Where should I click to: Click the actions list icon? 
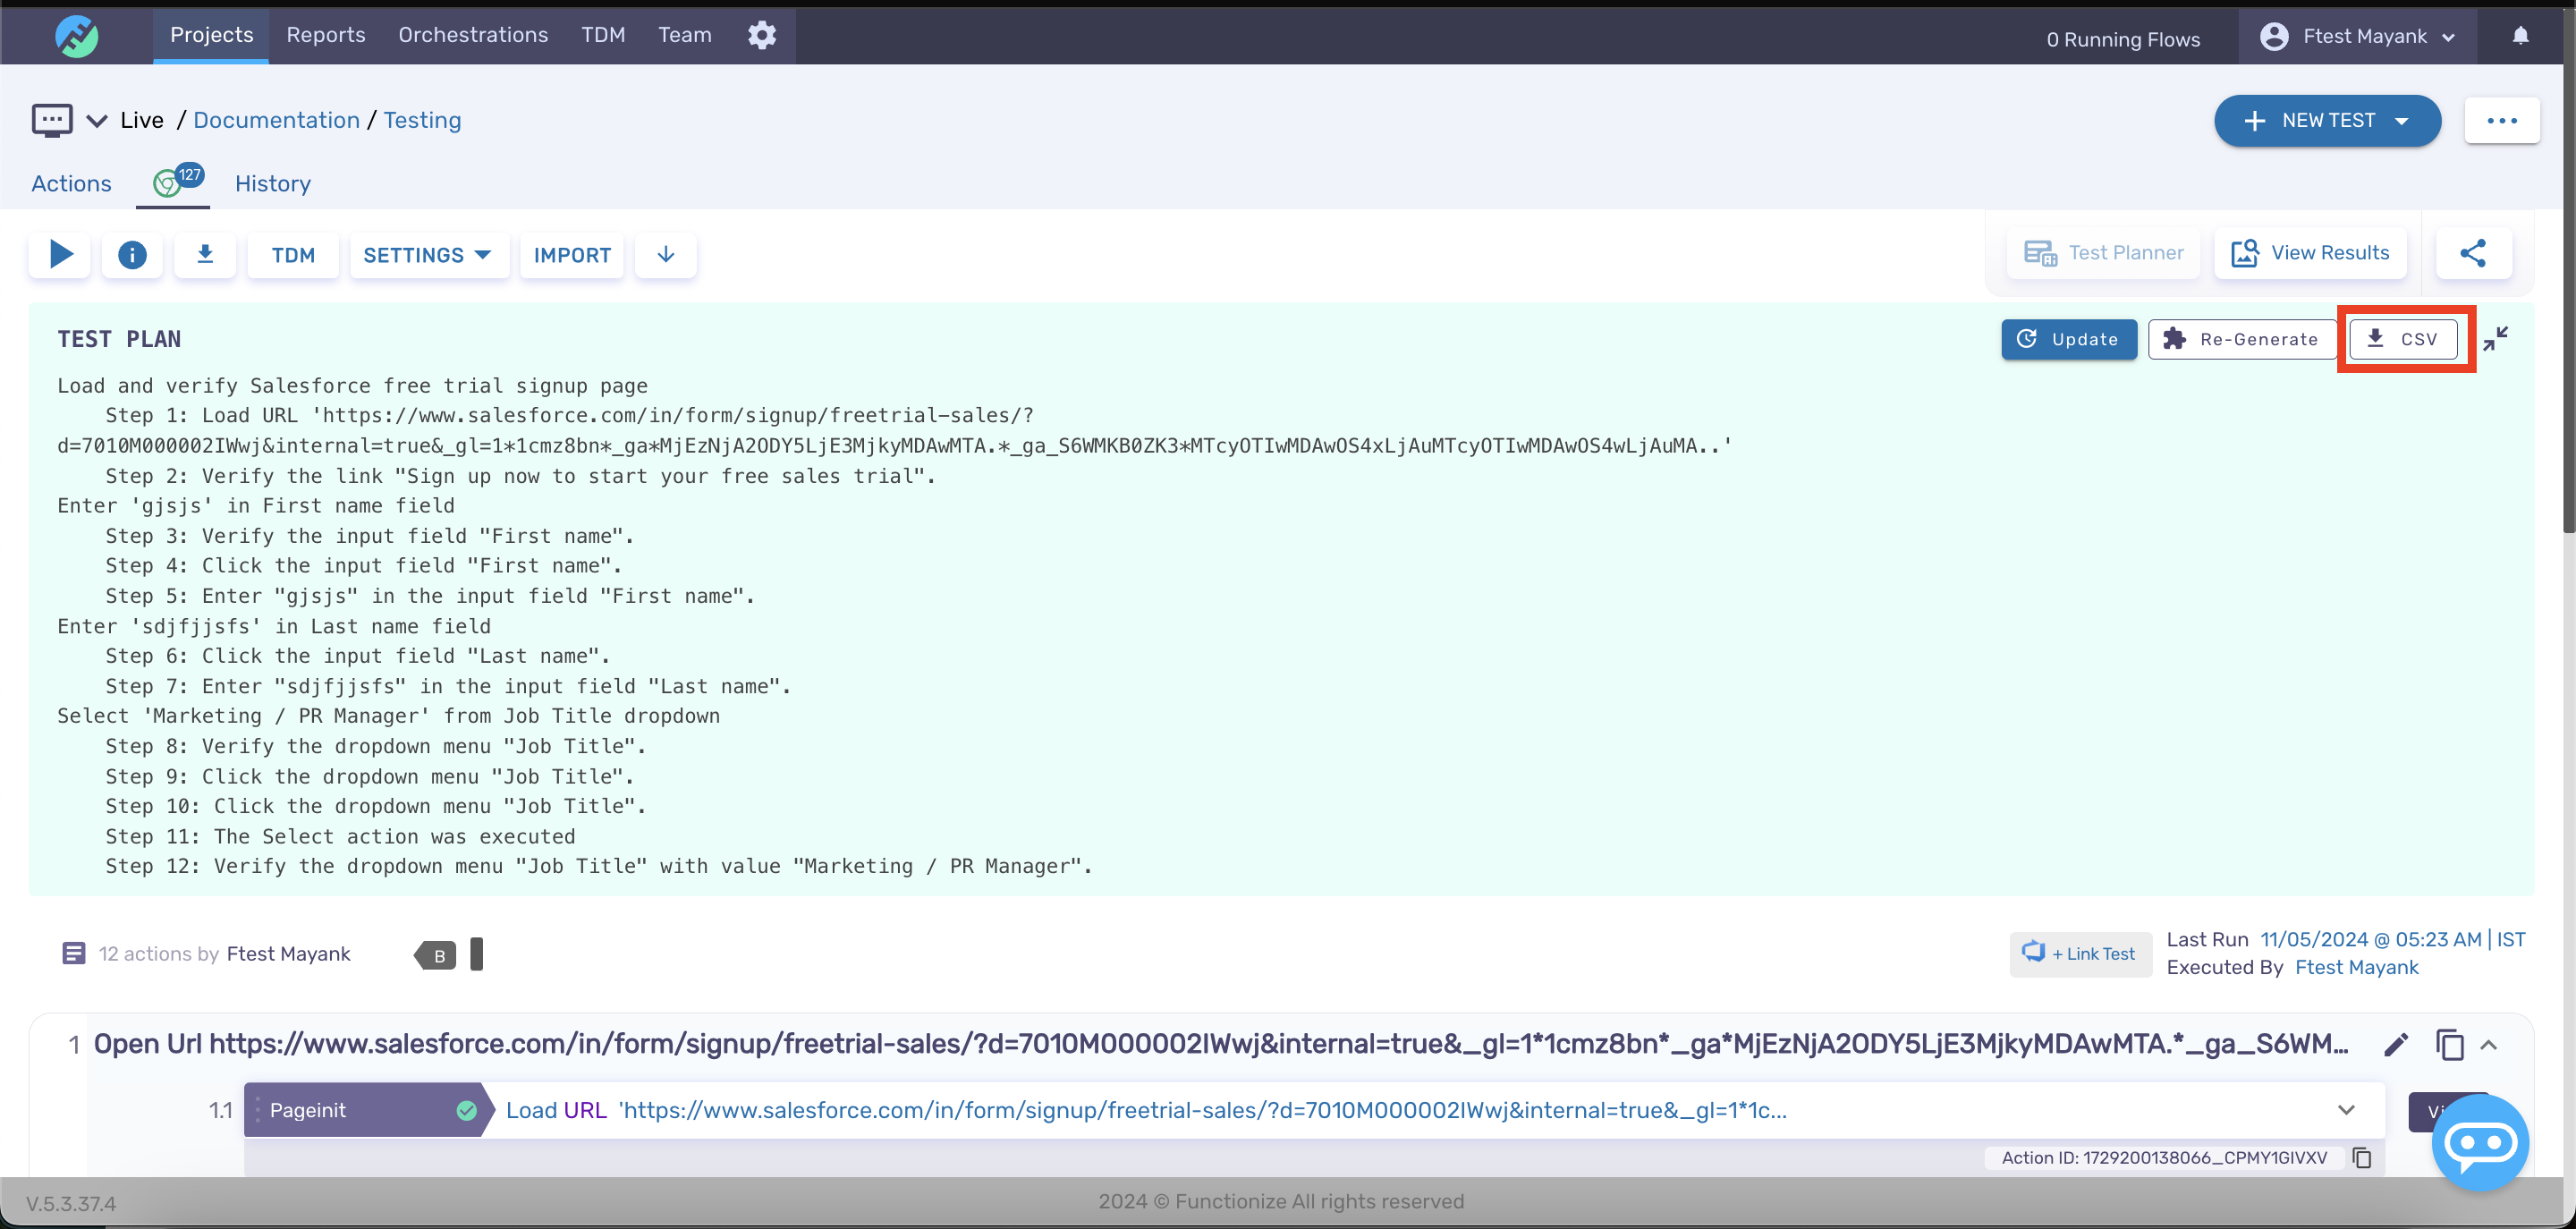click(x=74, y=953)
